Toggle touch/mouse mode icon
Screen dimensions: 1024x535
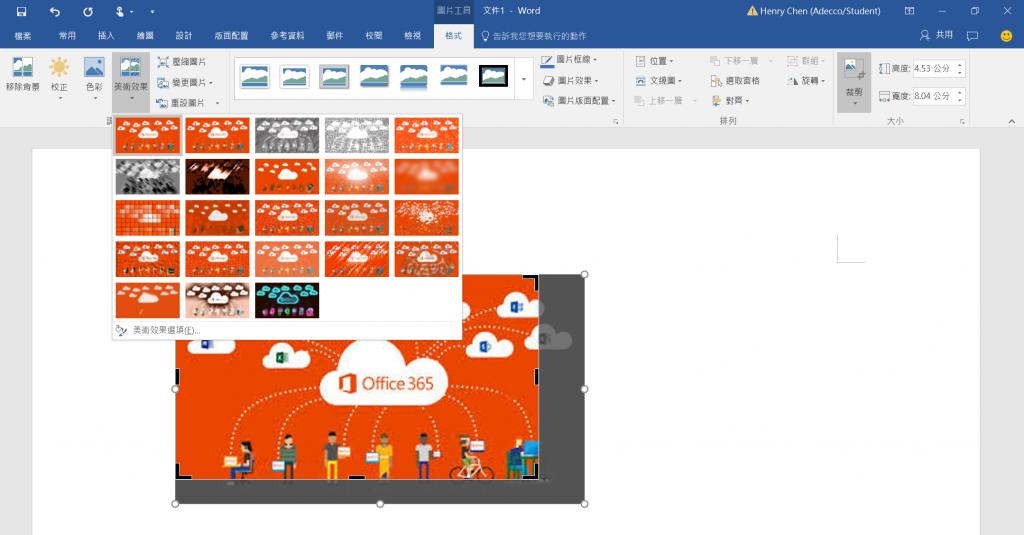tap(120, 11)
